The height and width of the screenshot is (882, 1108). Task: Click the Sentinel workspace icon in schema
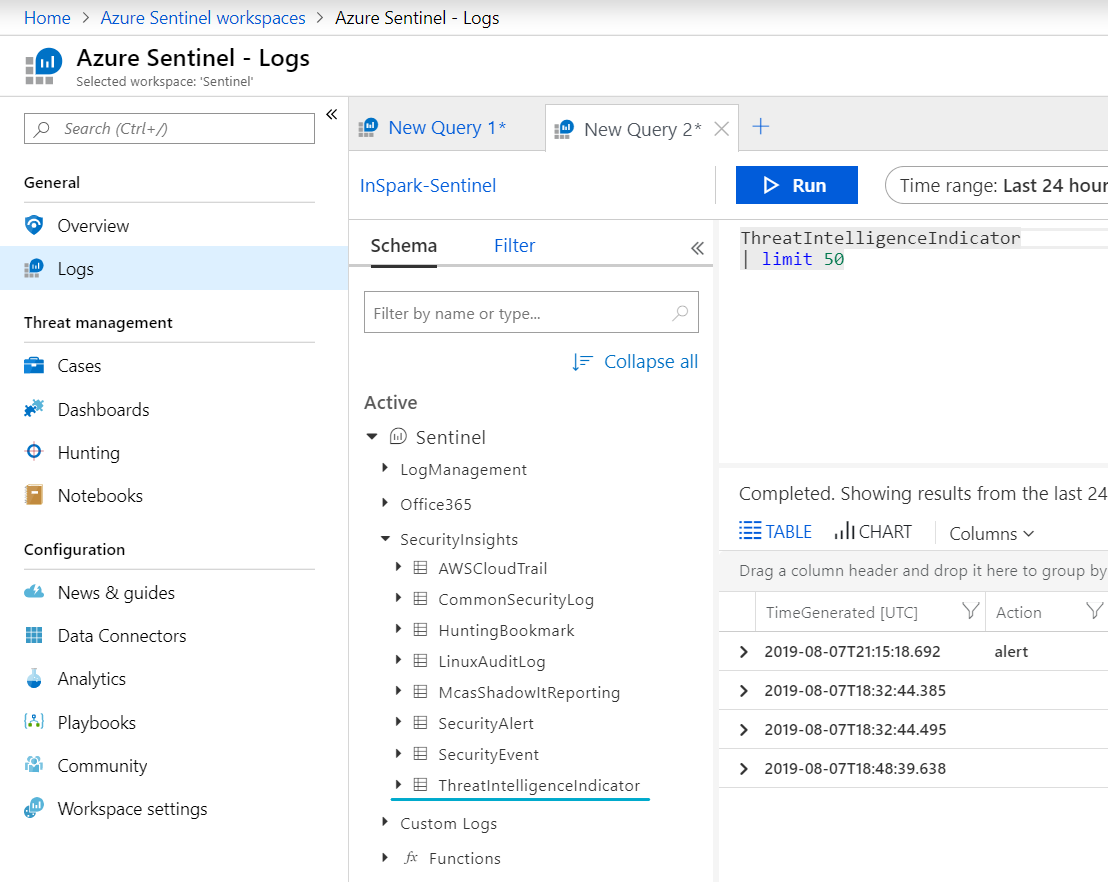(x=398, y=436)
